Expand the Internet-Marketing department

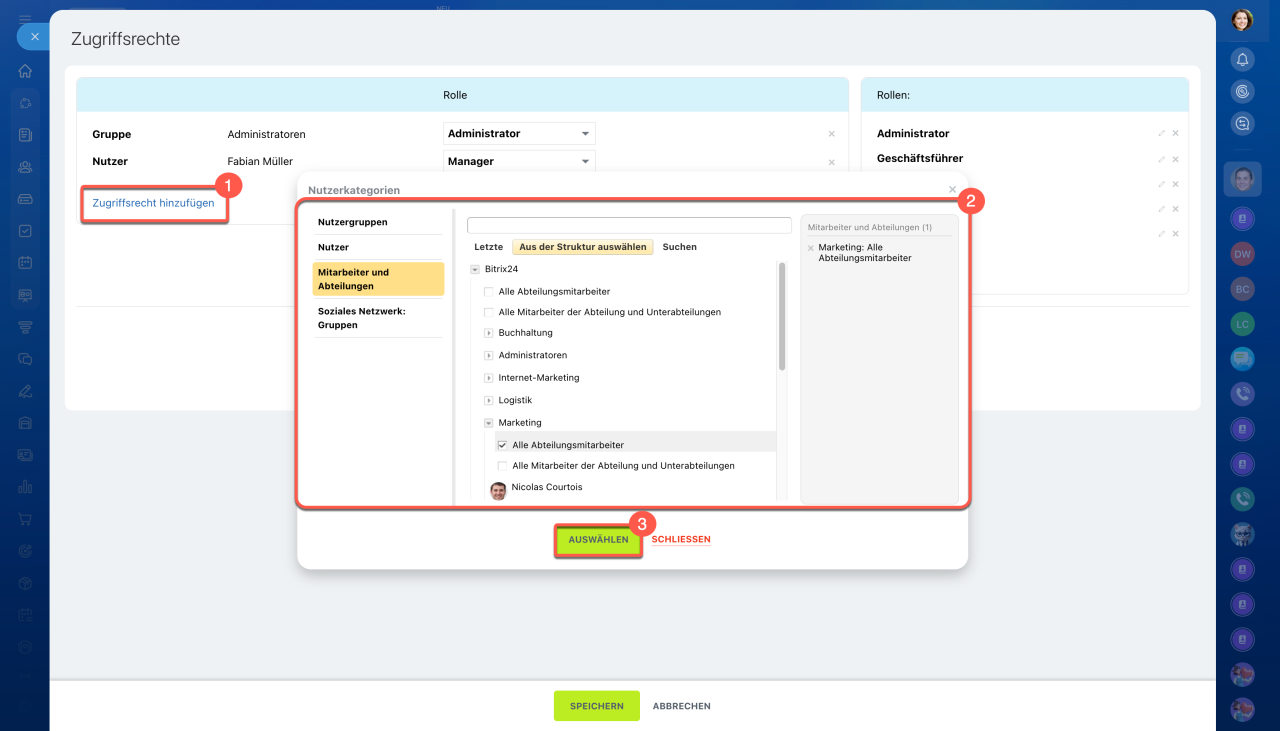click(x=489, y=378)
